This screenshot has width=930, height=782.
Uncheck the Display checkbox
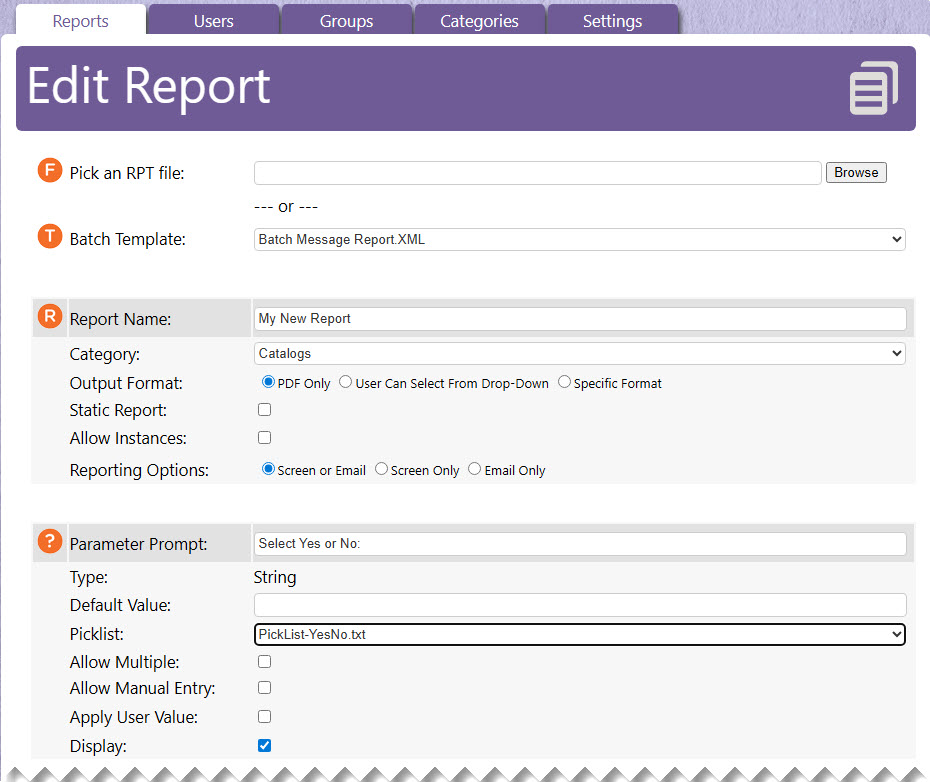pyautogui.click(x=265, y=745)
